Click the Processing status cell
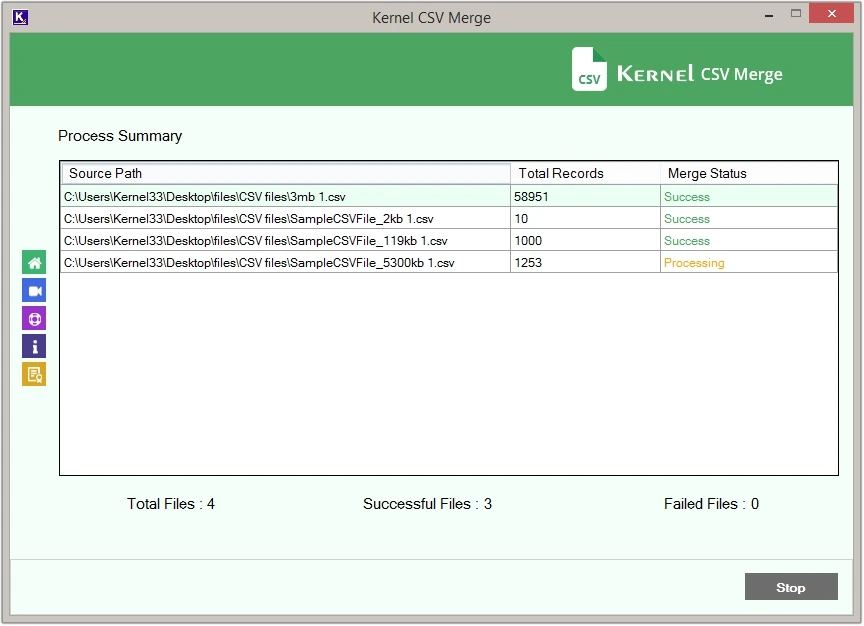The height and width of the screenshot is (626, 864). pos(749,263)
